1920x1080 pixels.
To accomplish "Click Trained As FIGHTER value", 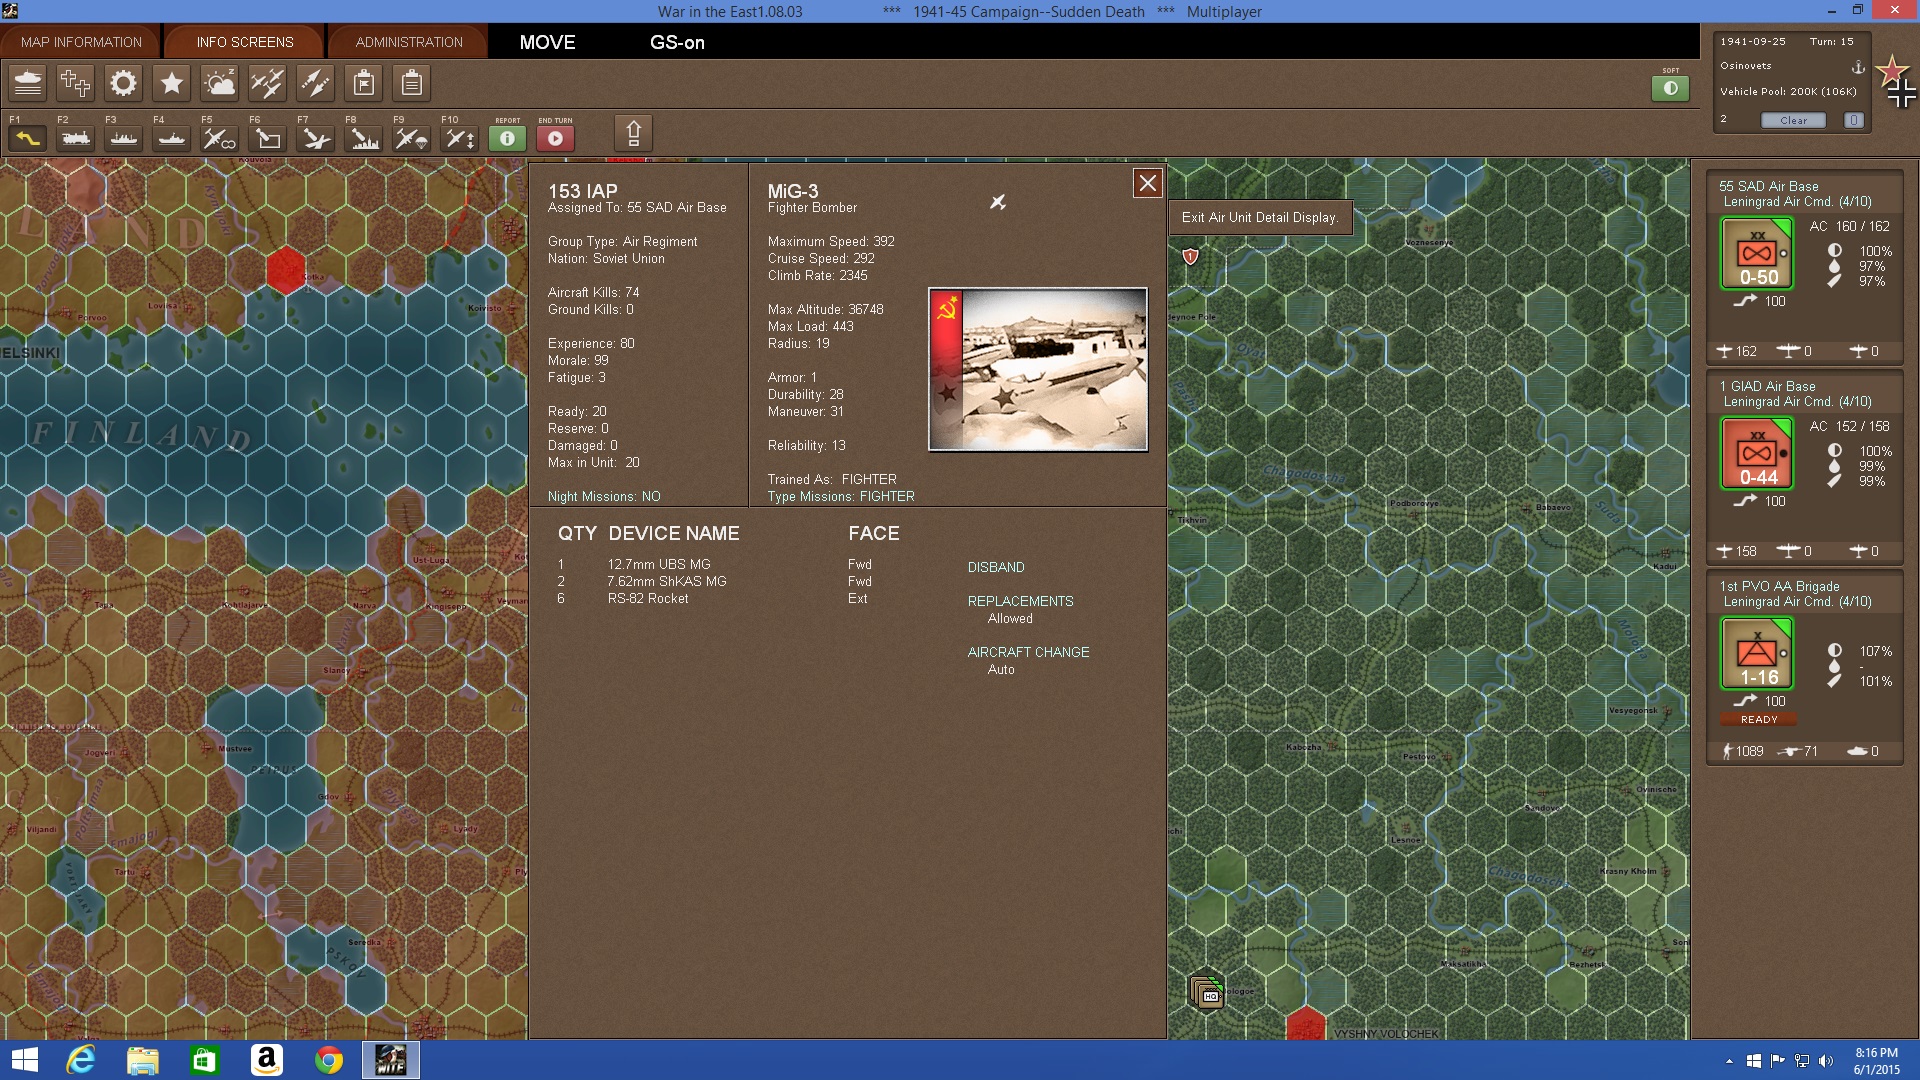I will tap(869, 479).
